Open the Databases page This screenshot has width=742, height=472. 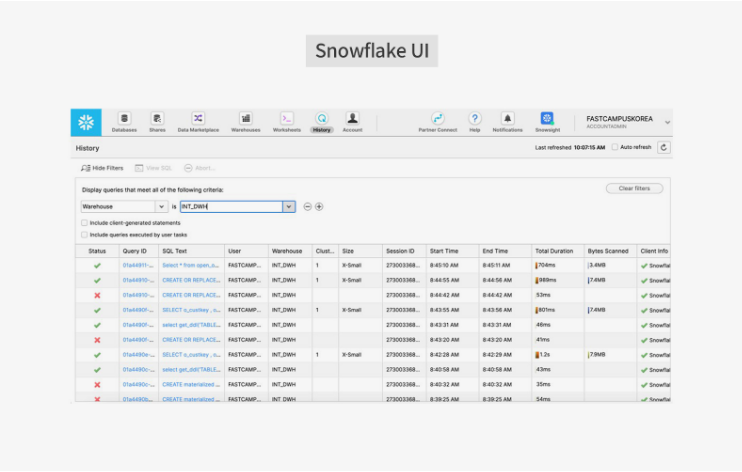124,122
